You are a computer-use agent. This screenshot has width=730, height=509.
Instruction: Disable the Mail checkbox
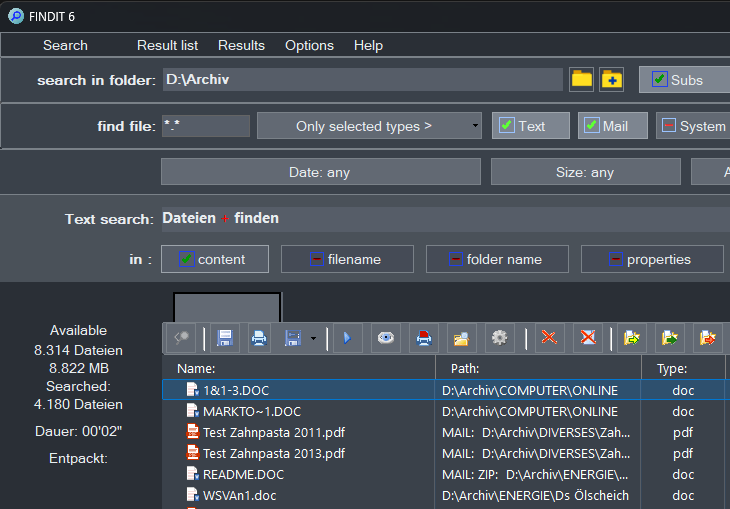[x=591, y=126]
